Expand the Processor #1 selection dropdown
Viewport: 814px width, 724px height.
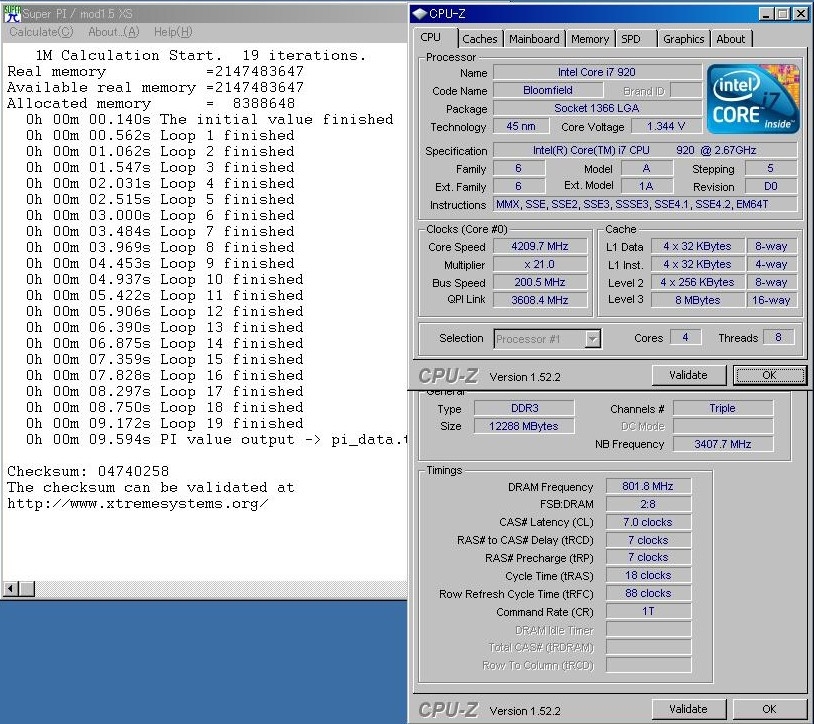[592, 339]
